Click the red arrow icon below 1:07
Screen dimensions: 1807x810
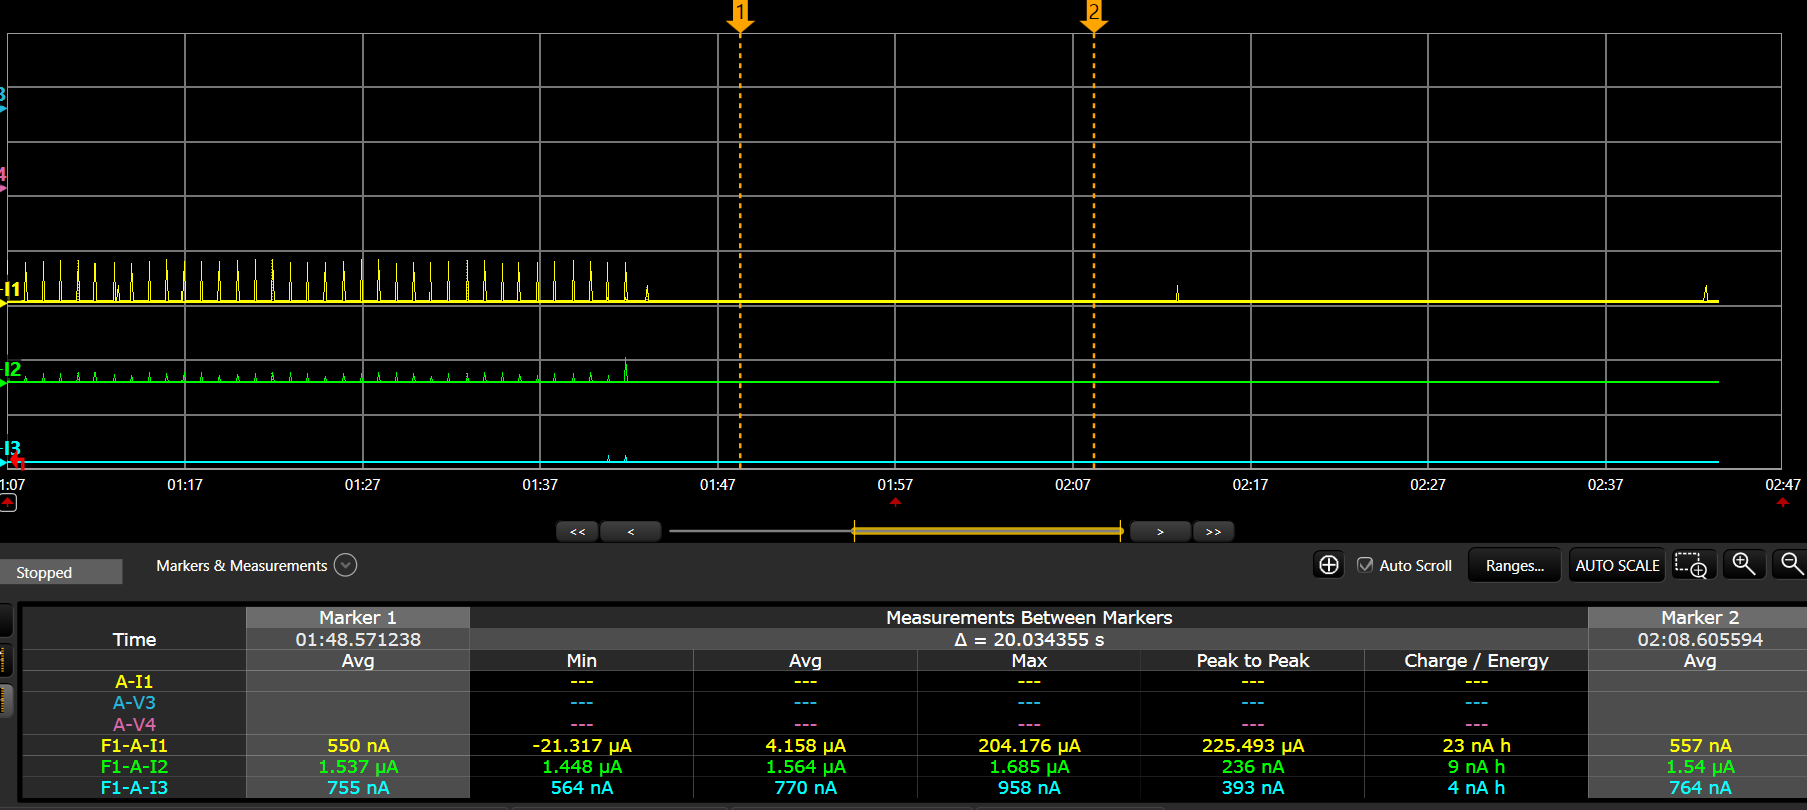tap(8, 503)
